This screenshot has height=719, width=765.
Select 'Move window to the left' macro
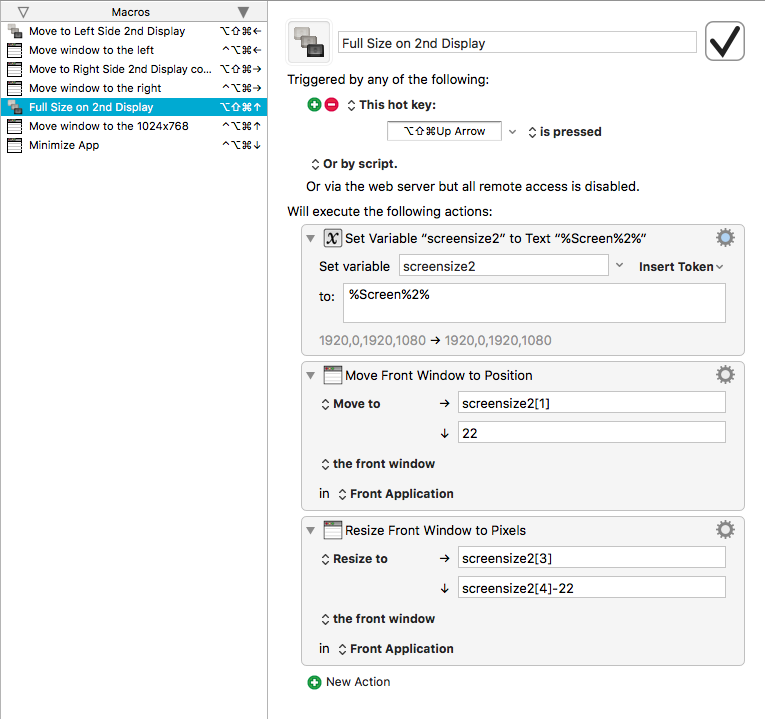tap(134, 50)
